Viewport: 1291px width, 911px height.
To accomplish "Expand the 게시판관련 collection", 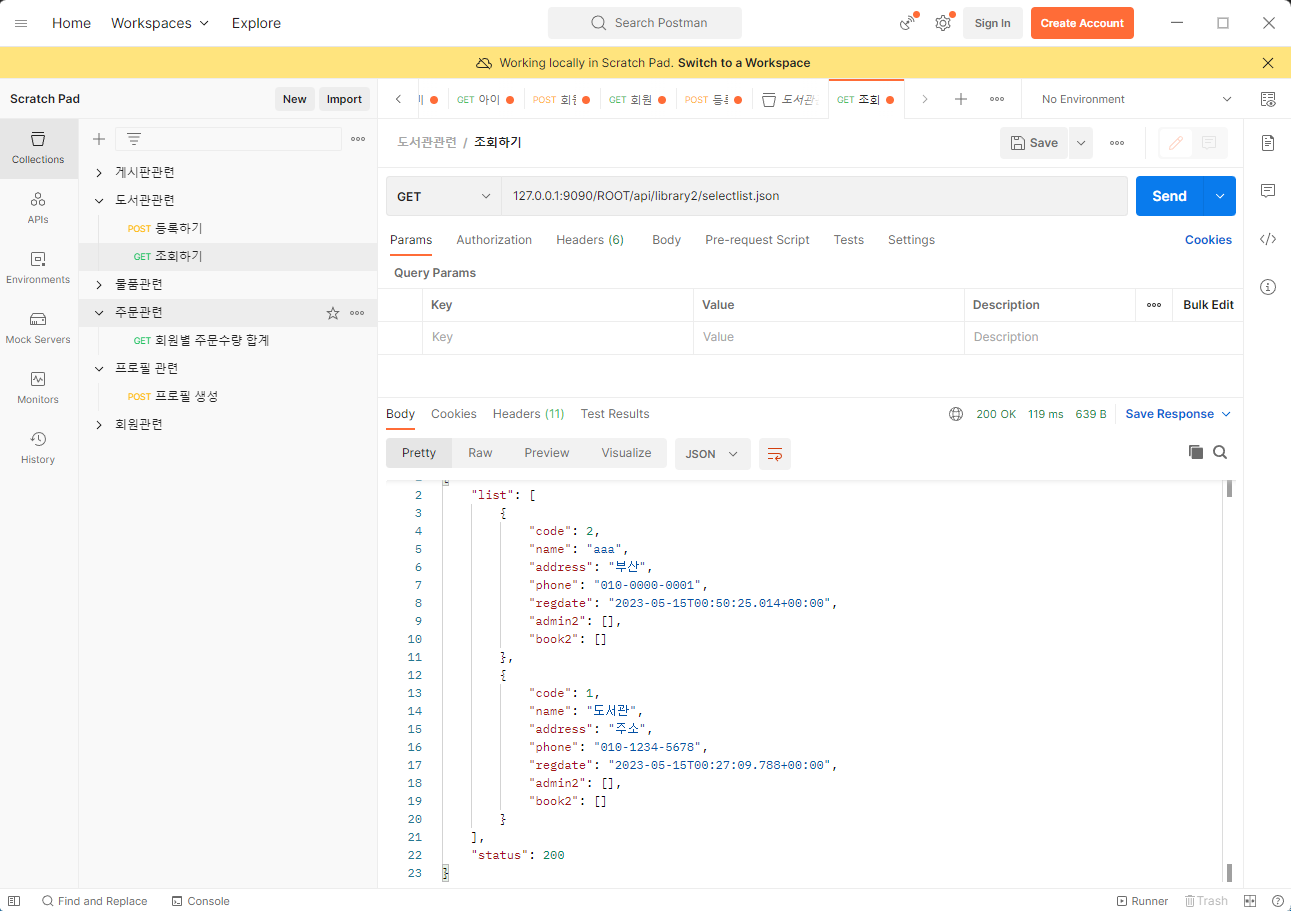I will 99,173.
